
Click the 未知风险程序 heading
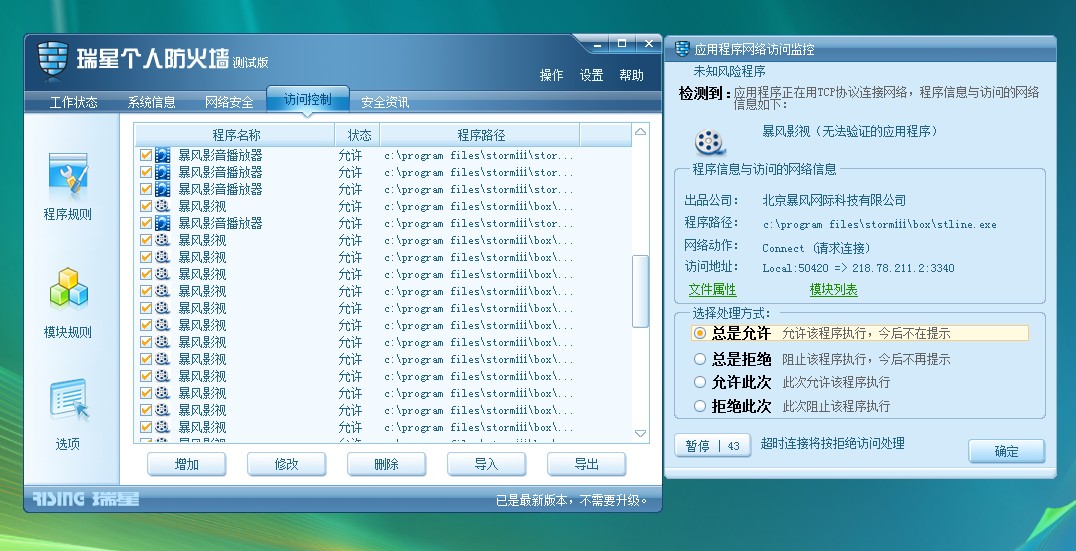(x=729, y=71)
